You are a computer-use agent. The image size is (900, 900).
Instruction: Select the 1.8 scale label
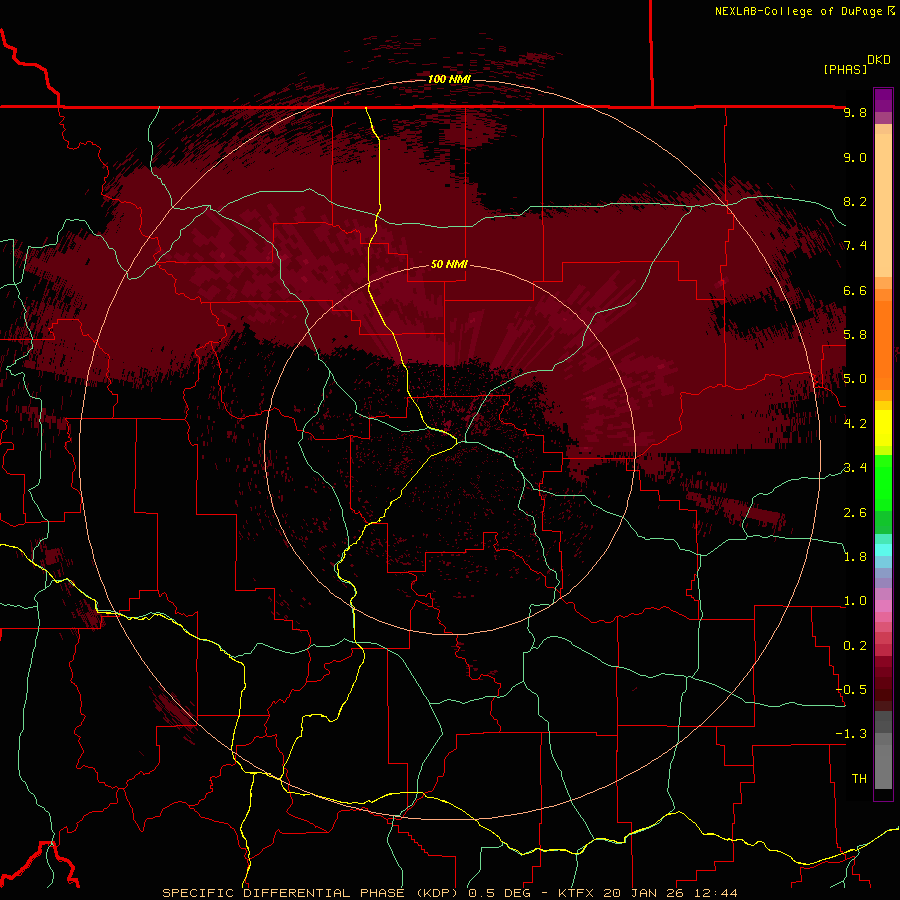coord(855,557)
